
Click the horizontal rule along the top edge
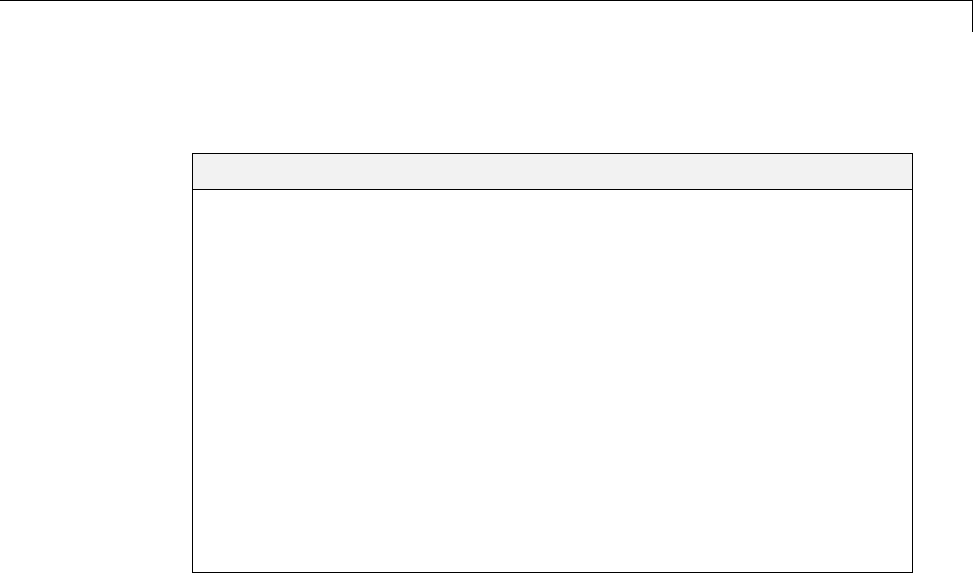tap(485, 1)
